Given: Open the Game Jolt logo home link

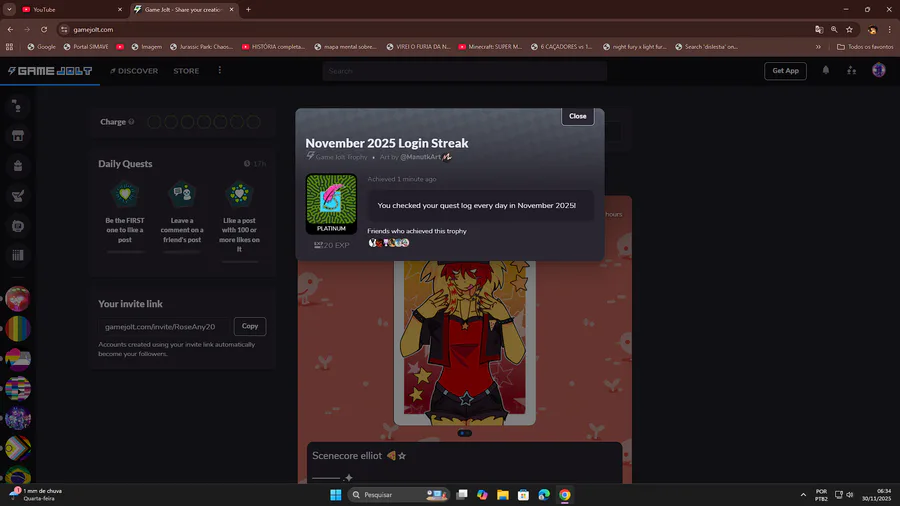Looking at the screenshot, I should tap(50, 71).
